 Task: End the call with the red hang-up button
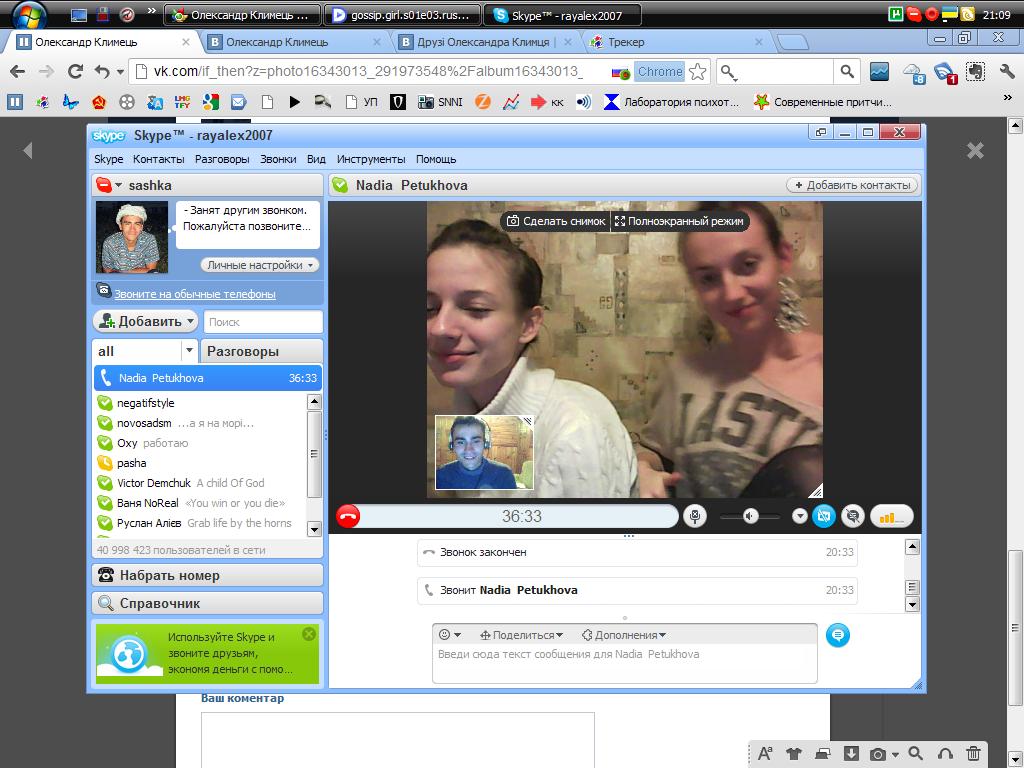pyautogui.click(x=348, y=516)
